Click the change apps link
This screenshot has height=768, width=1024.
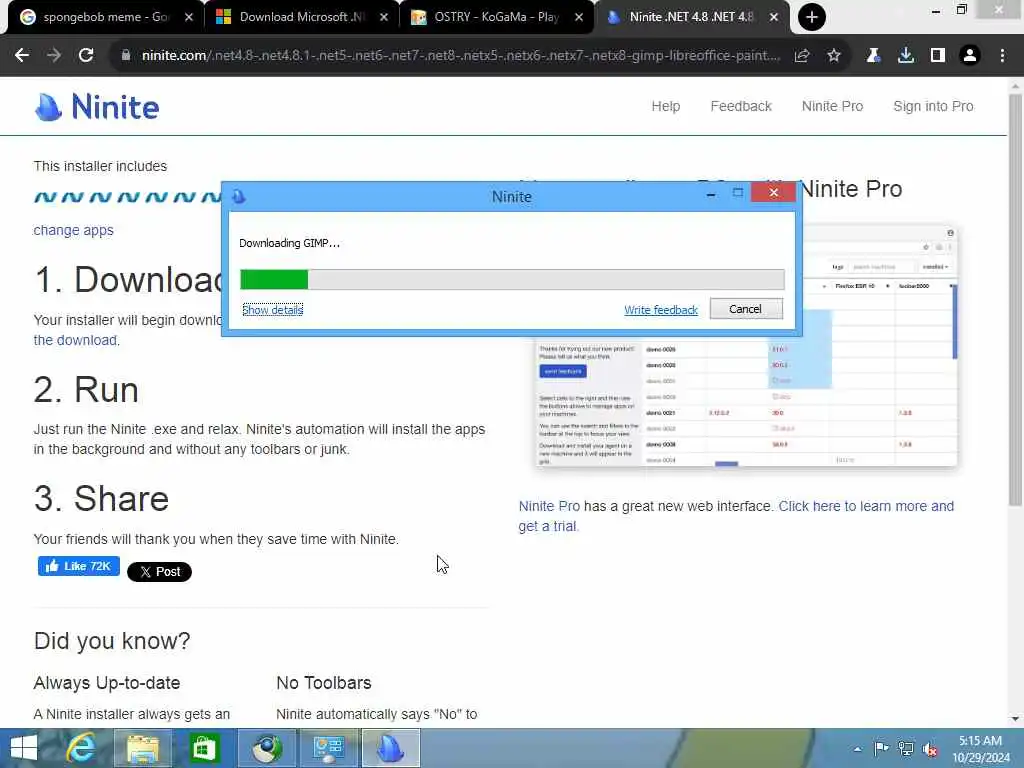pyautogui.click(x=73, y=230)
